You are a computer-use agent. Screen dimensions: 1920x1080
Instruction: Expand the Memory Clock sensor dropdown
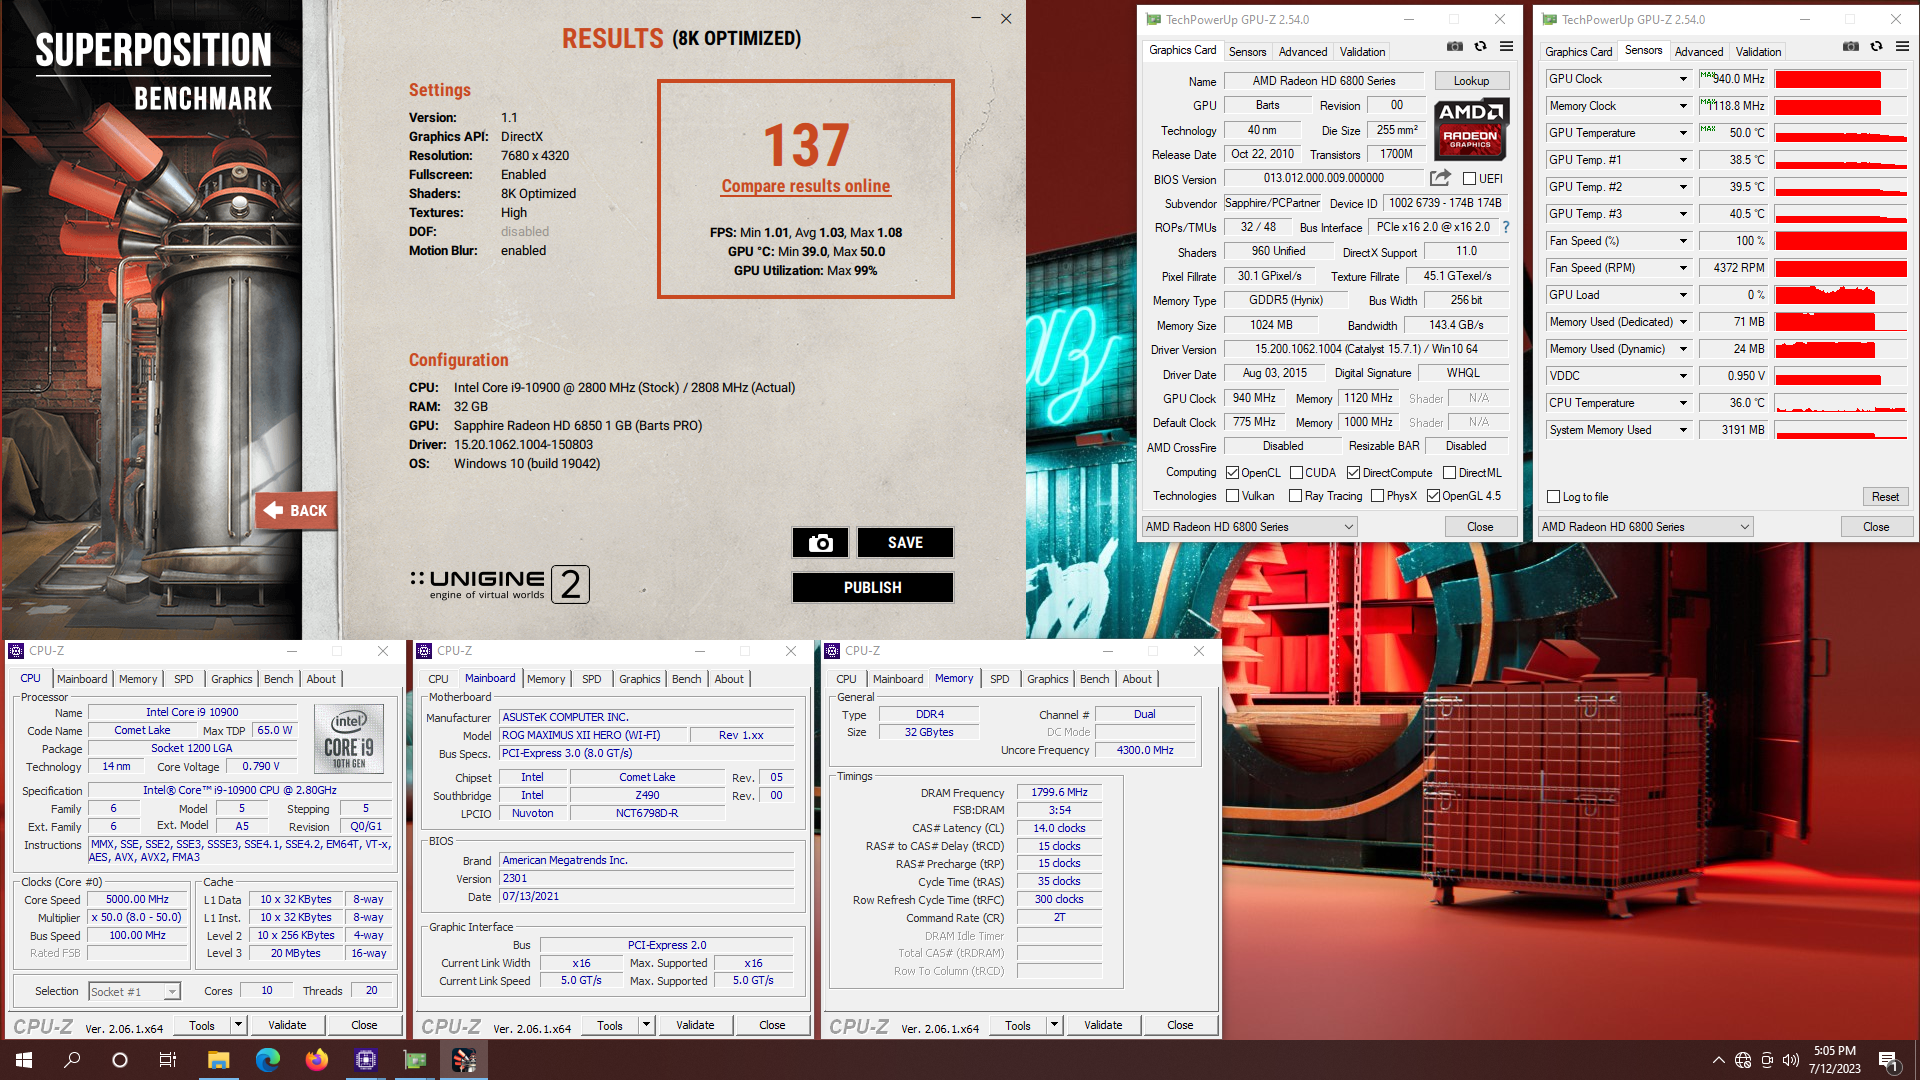click(x=1683, y=106)
